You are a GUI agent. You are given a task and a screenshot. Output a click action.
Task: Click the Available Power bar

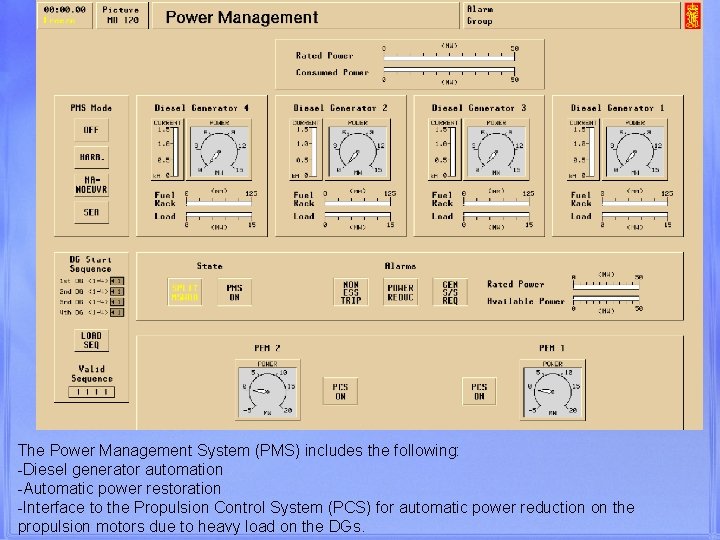pyautogui.click(x=606, y=299)
